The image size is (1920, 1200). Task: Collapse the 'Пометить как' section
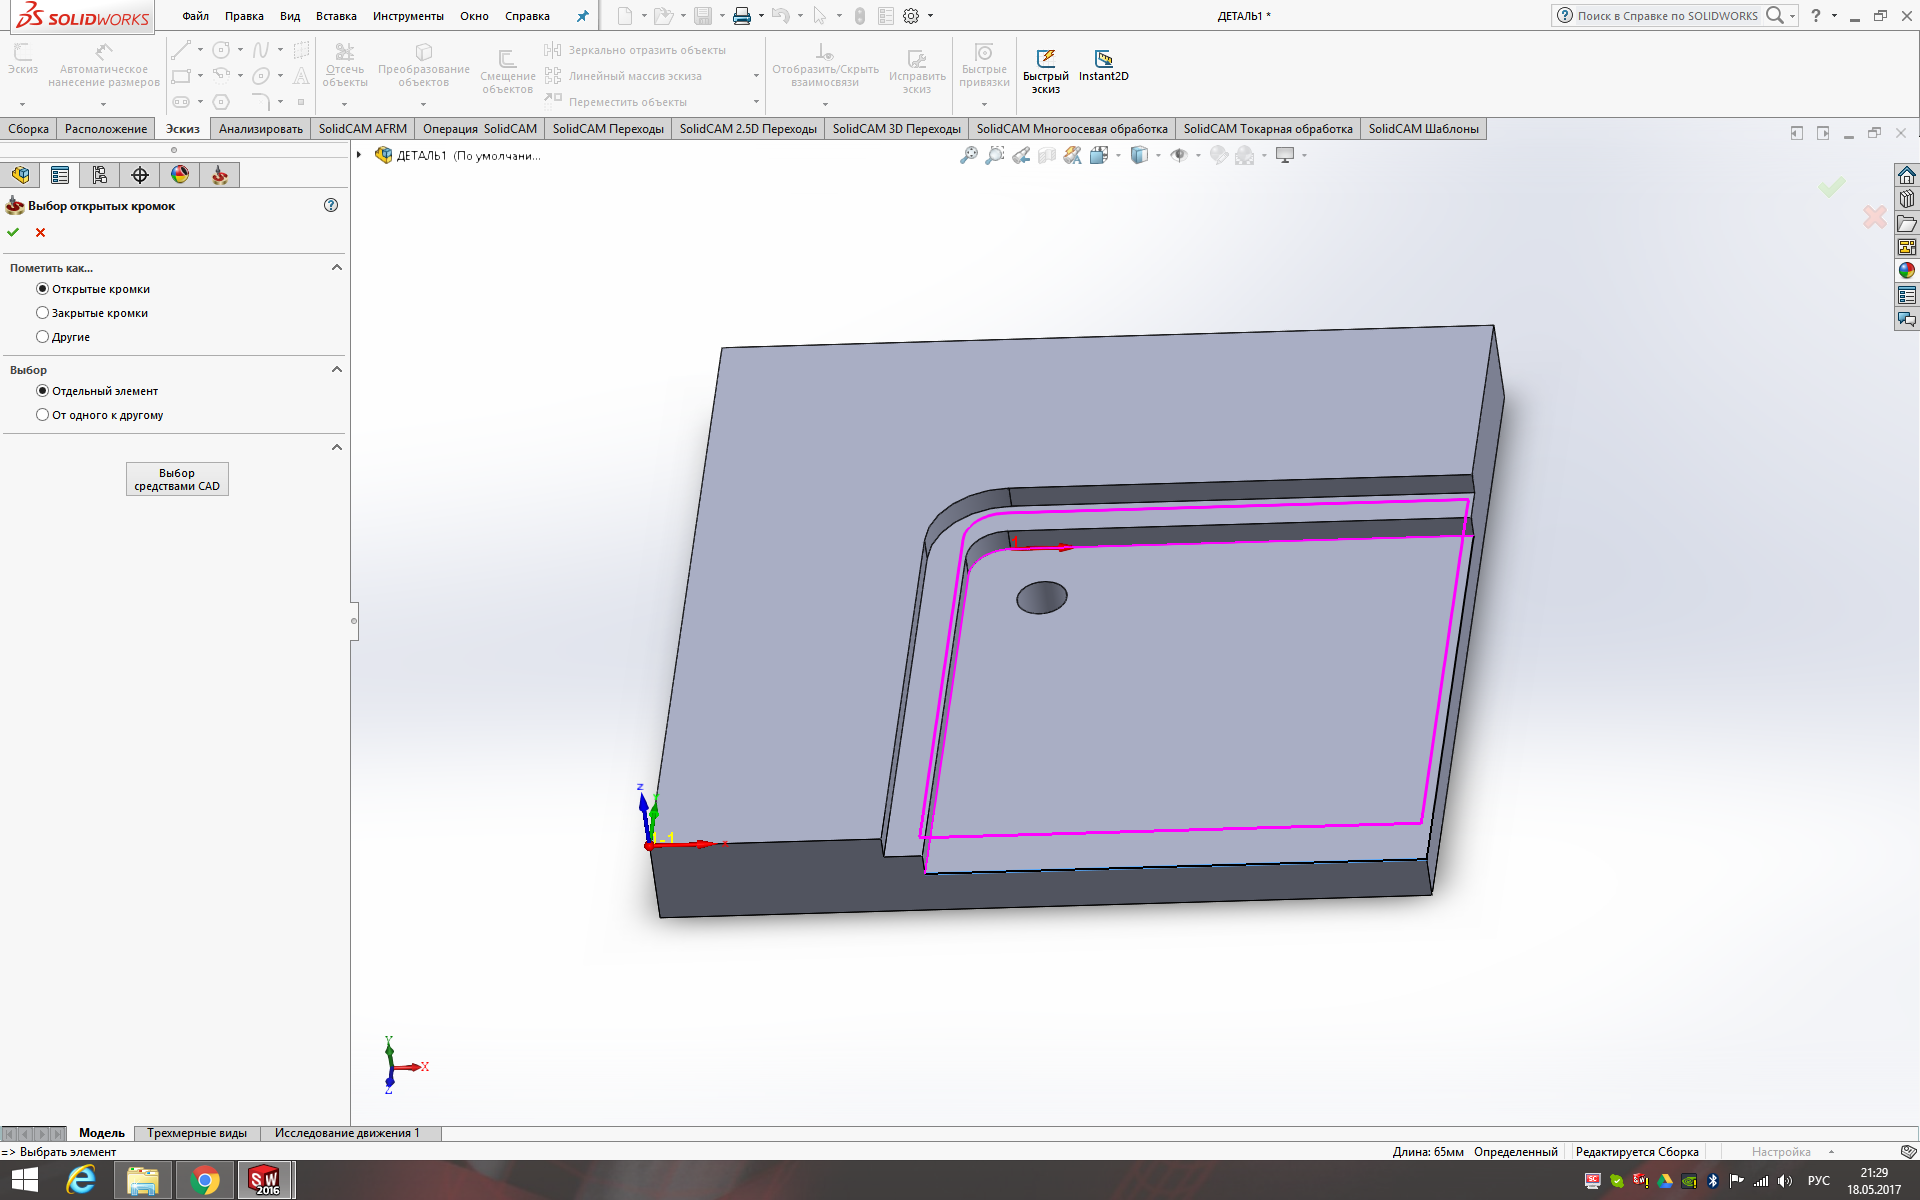click(x=337, y=267)
